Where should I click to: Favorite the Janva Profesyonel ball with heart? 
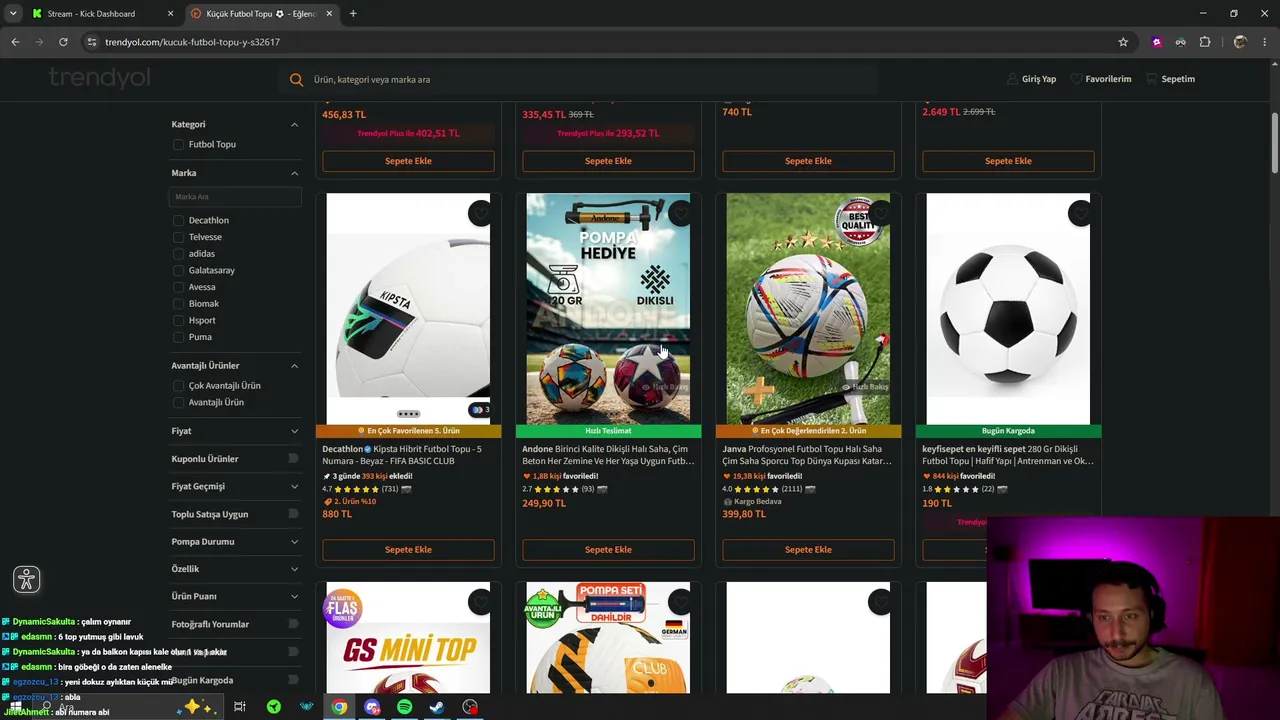tap(880, 213)
